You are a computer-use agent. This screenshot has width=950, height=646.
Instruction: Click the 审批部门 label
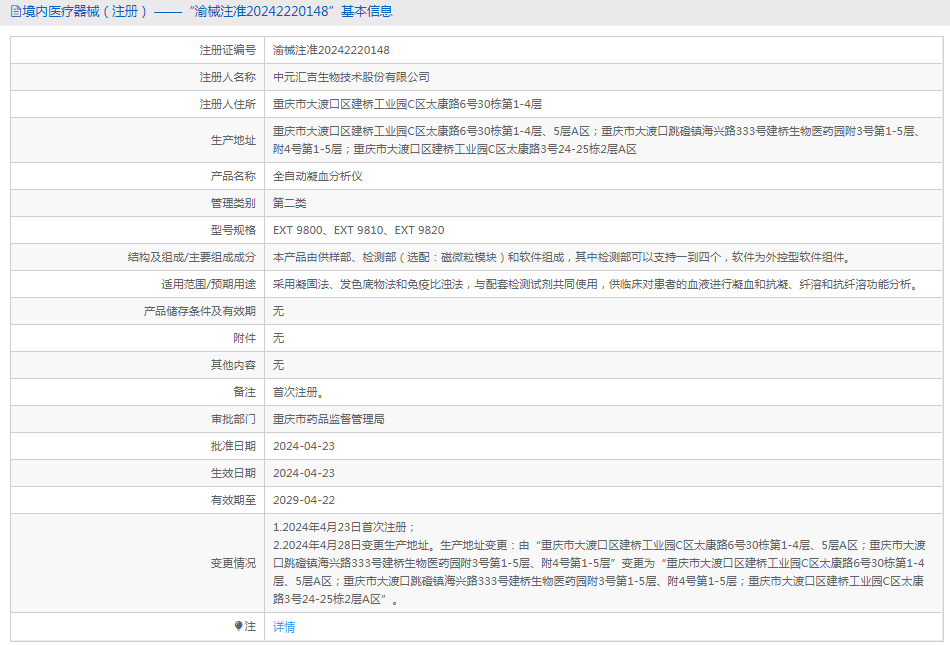233,419
